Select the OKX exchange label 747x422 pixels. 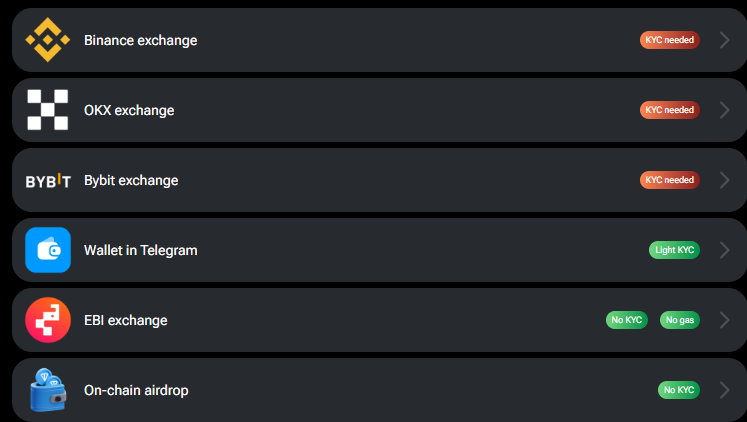[x=129, y=111]
